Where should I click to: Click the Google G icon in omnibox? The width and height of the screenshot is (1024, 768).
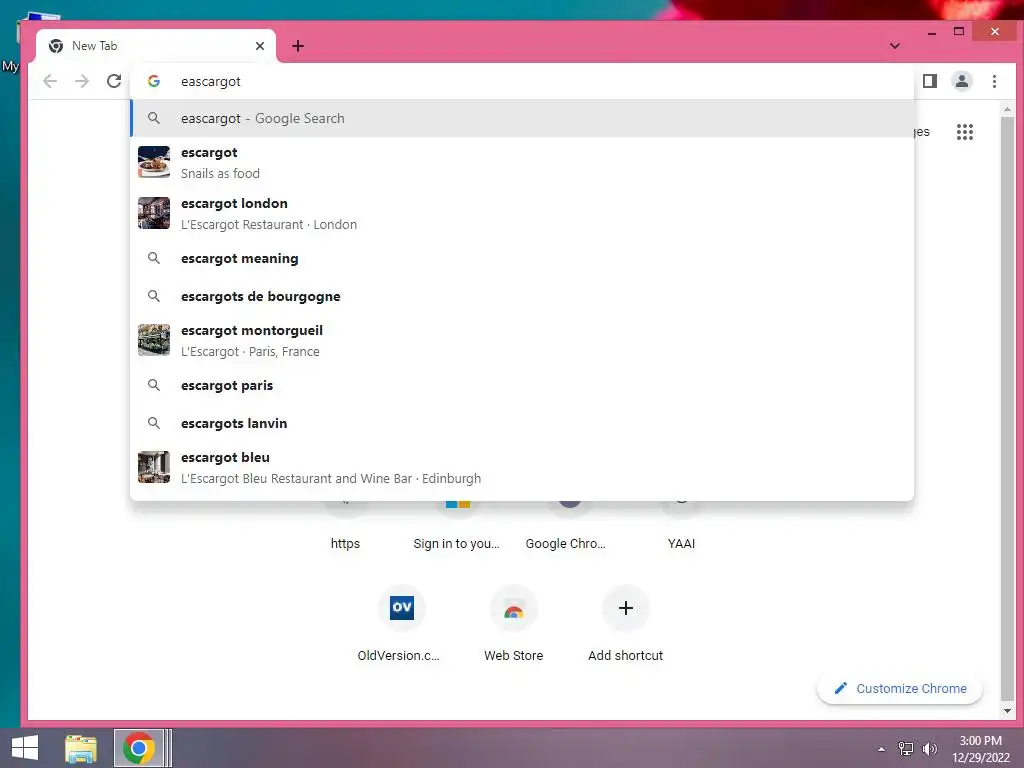pos(153,81)
